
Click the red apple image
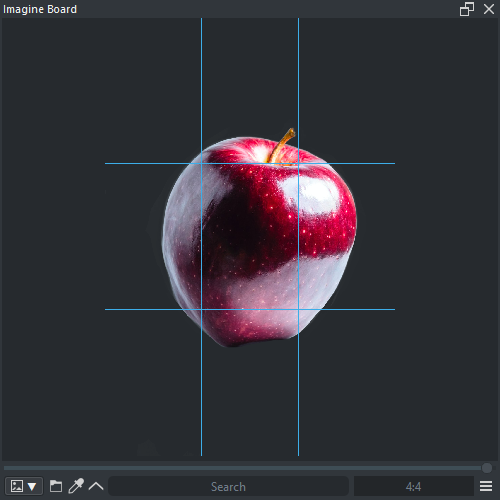pyautogui.click(x=259, y=238)
